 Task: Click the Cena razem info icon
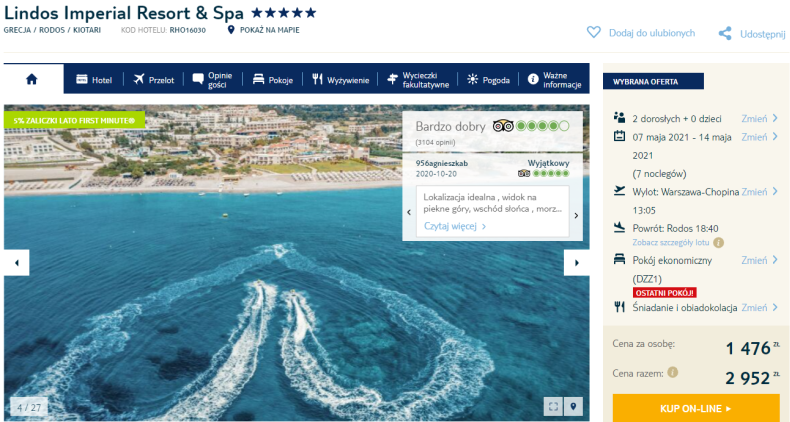(x=673, y=372)
